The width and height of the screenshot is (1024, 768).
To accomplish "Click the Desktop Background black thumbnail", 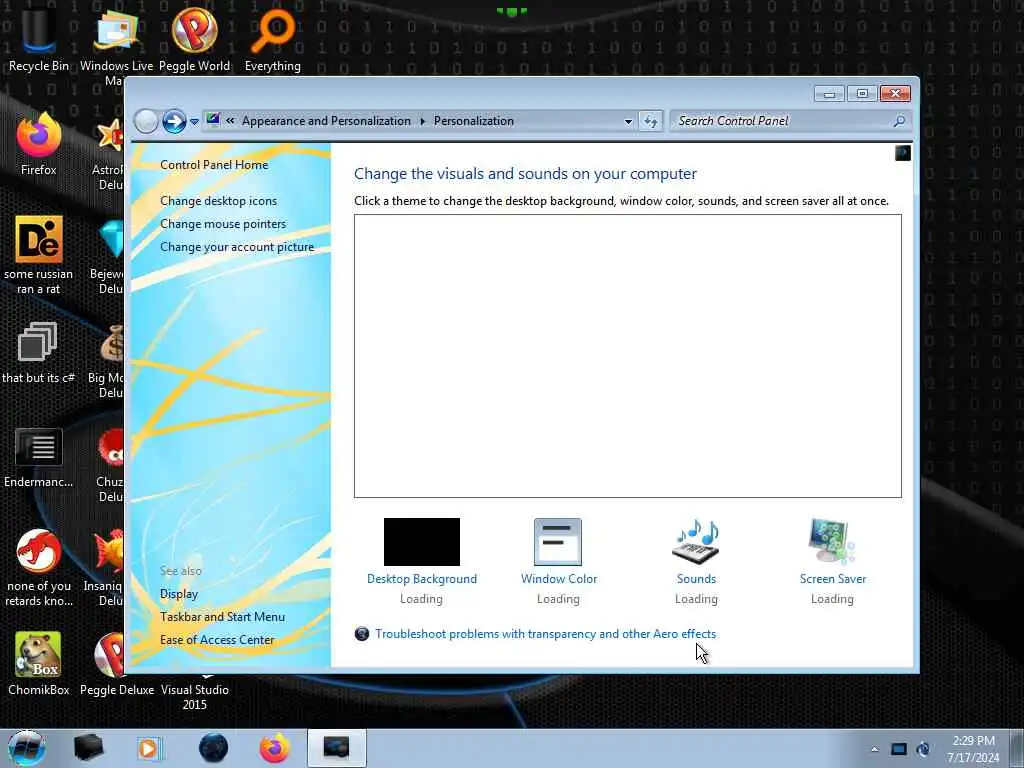I will coord(422,542).
